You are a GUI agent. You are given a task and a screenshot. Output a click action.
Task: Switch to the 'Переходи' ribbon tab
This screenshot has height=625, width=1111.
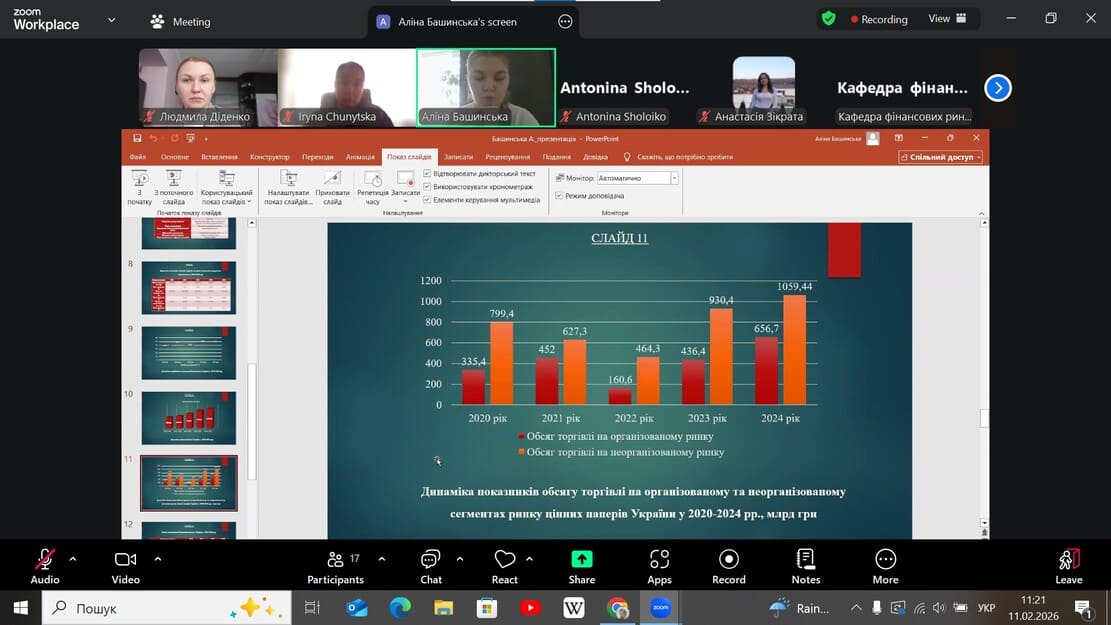click(317, 157)
